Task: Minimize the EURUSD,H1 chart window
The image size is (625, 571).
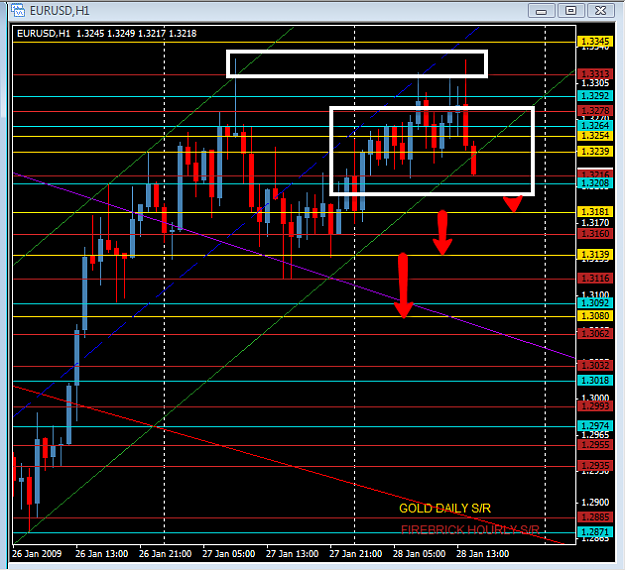Action: pyautogui.click(x=541, y=11)
